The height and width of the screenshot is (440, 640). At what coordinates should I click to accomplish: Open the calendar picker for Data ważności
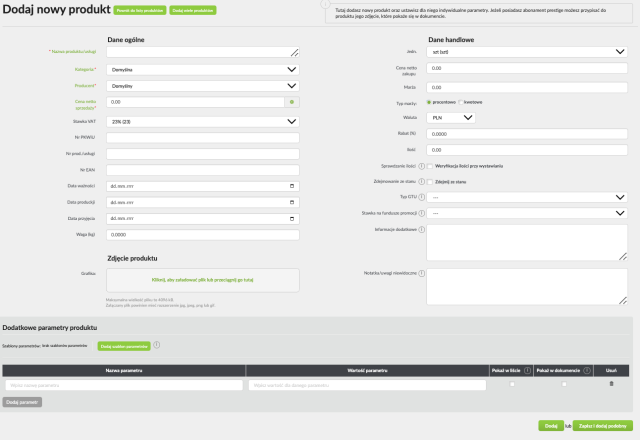(x=291, y=185)
